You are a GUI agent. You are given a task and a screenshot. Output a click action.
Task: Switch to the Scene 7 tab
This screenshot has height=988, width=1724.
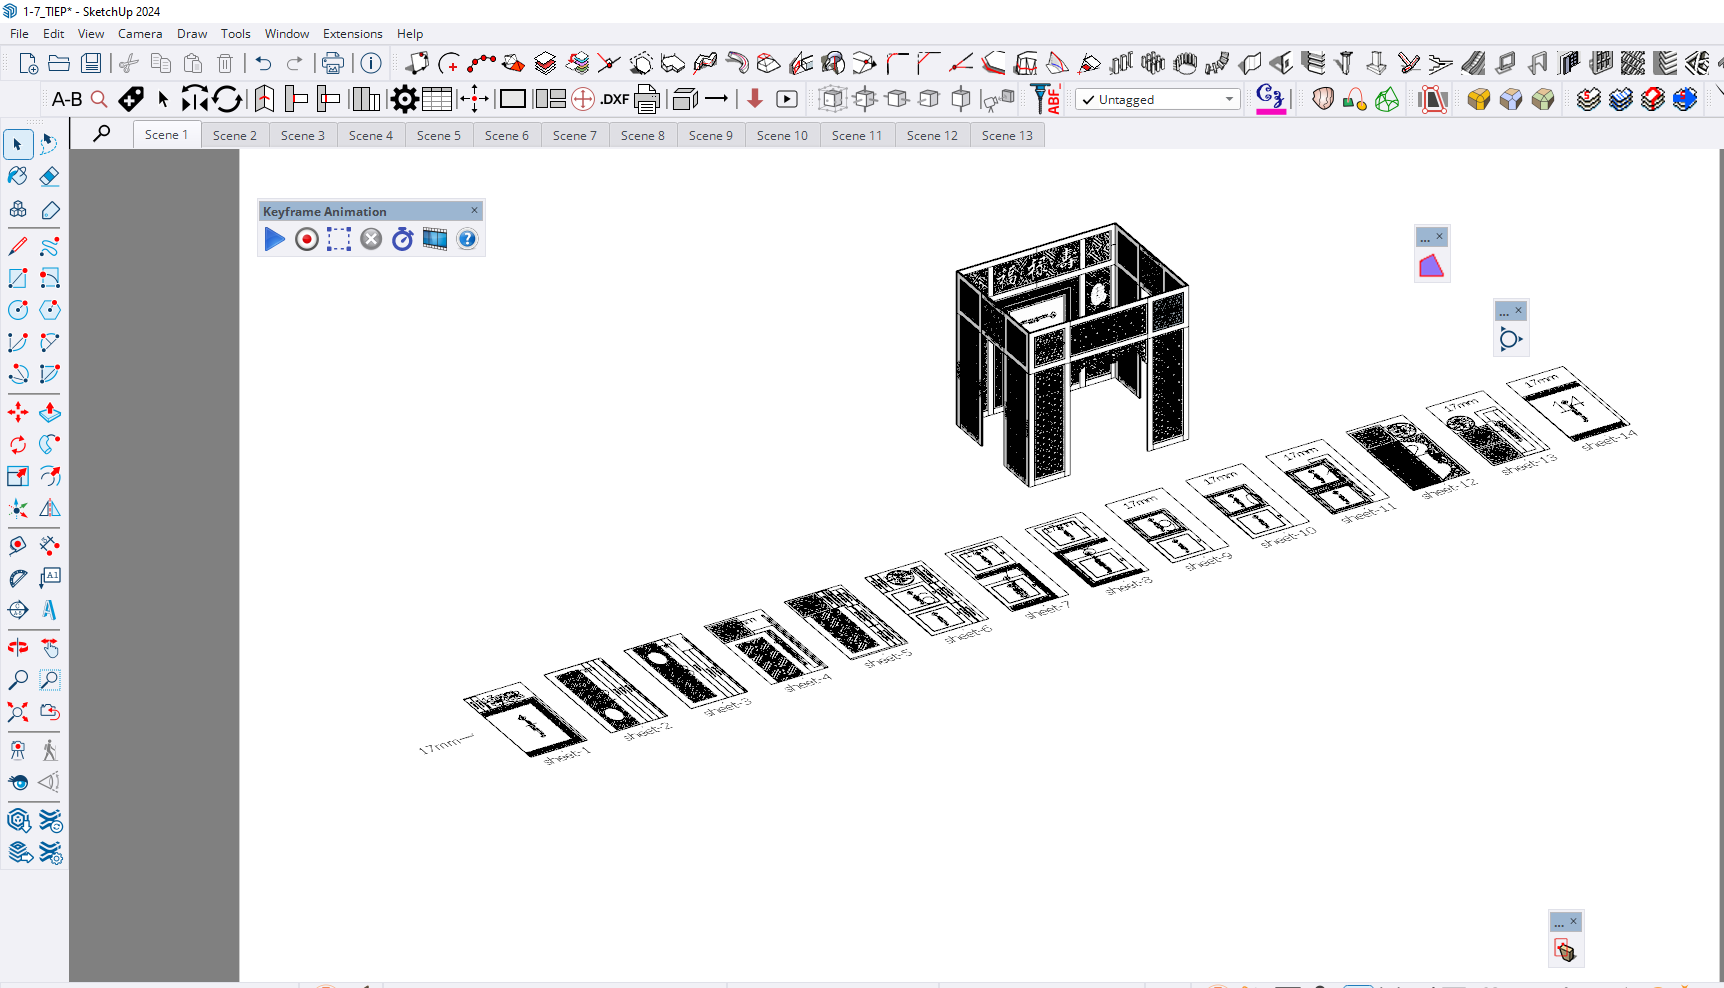(574, 136)
